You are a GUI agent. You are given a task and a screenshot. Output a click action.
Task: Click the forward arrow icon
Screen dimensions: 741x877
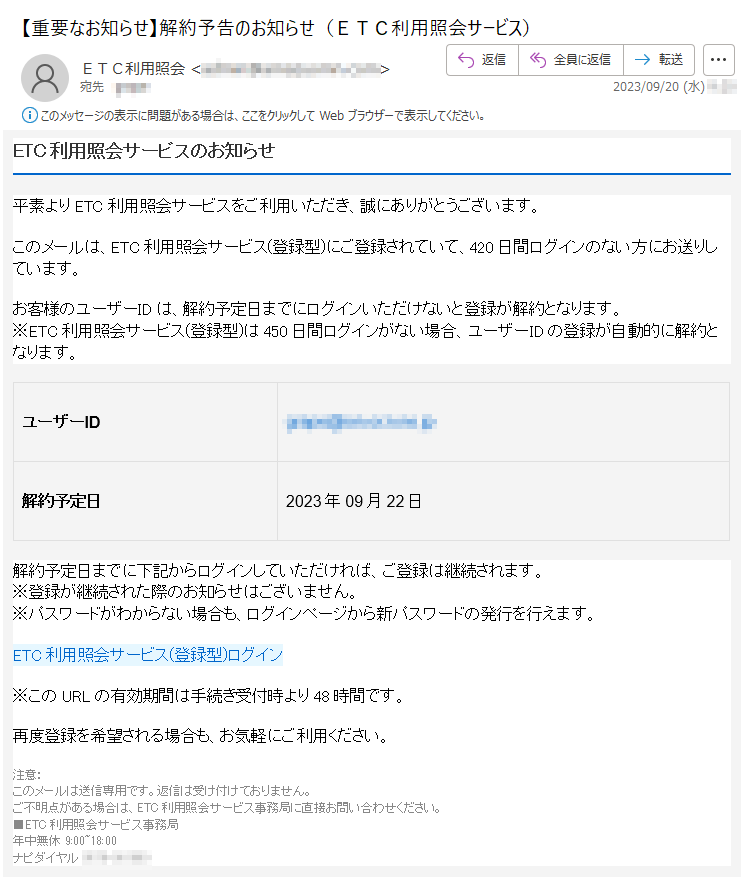643,59
